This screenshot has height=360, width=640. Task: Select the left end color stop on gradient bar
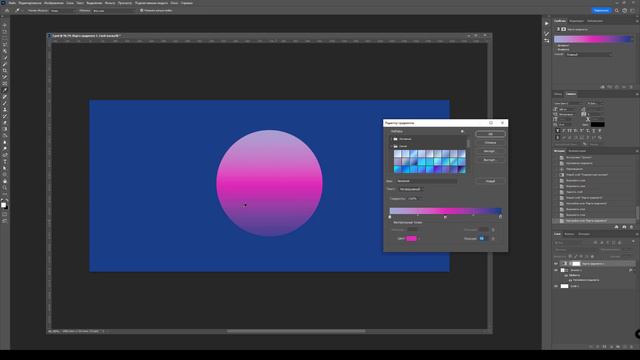390,217
